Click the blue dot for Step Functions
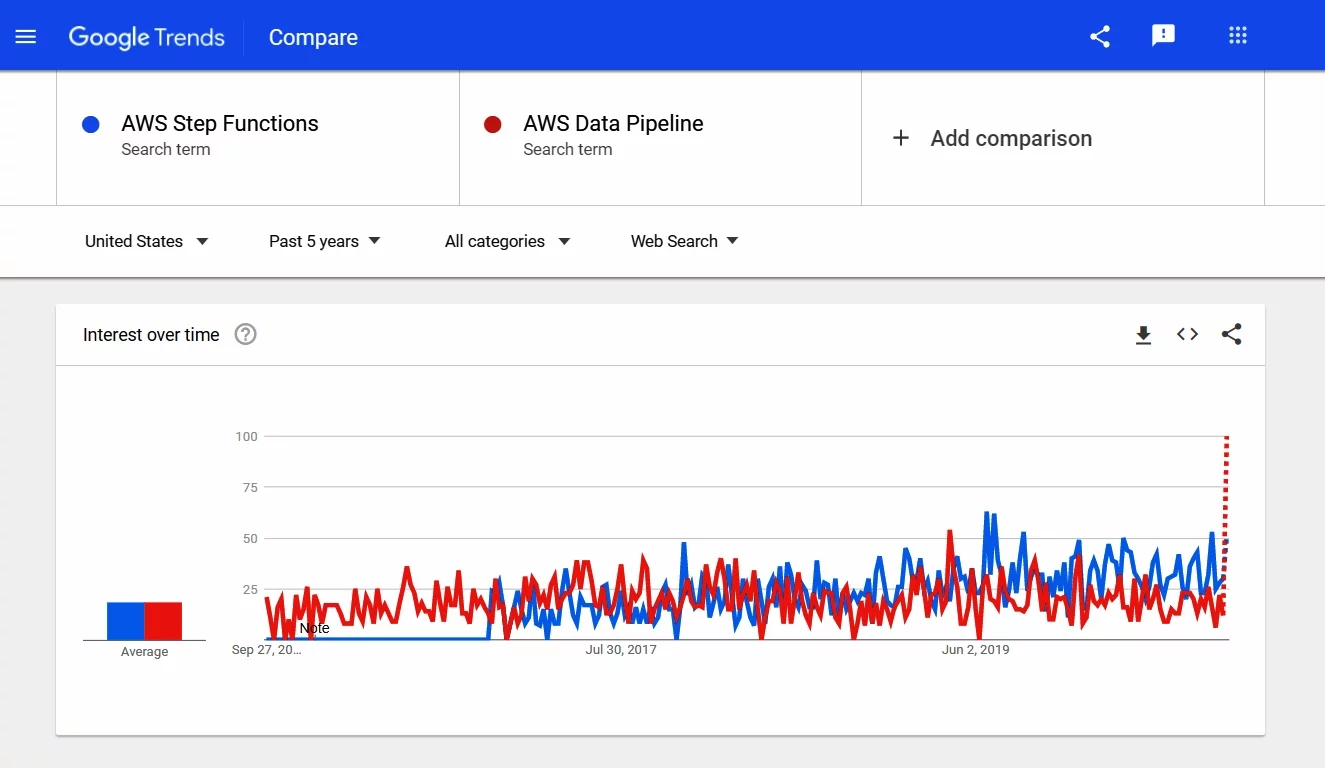1325x768 pixels. coord(91,125)
